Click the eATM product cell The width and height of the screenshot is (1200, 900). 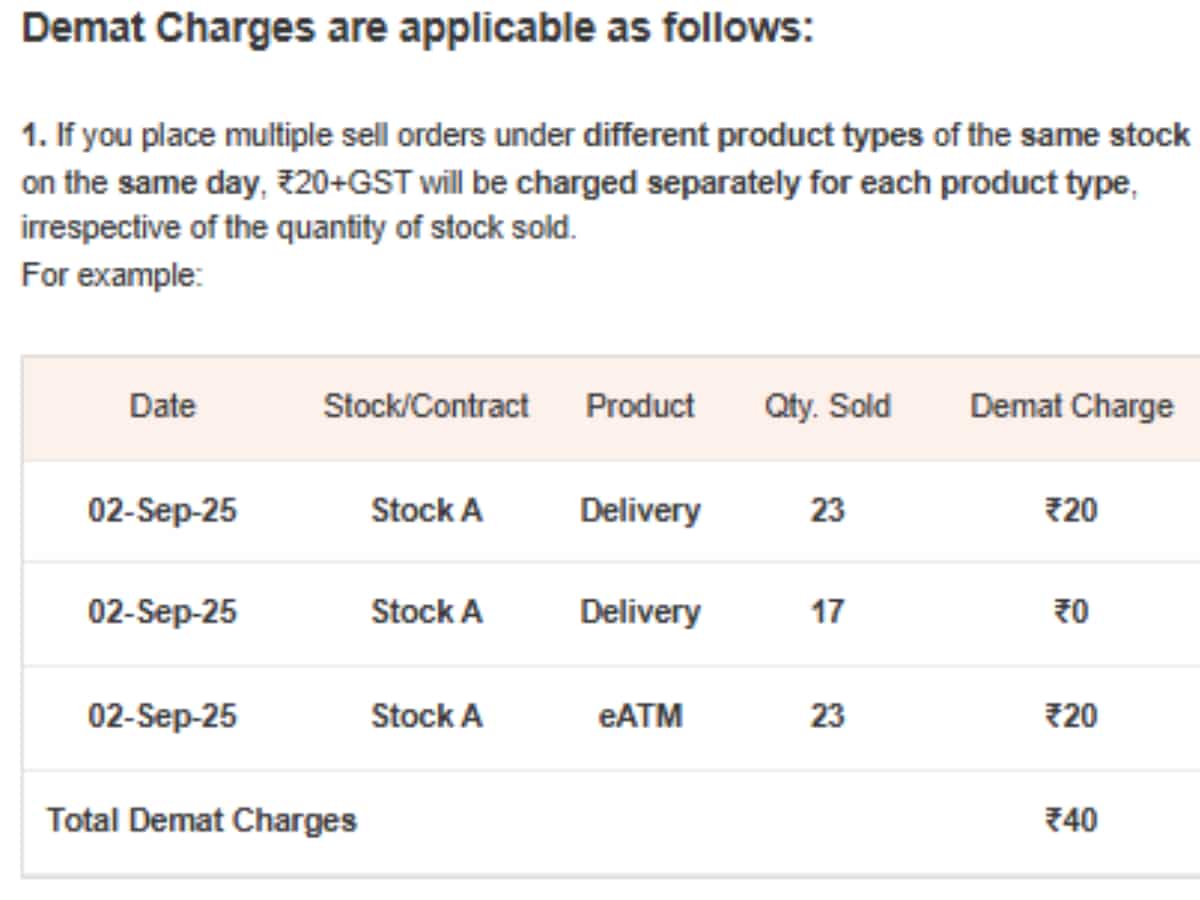640,716
